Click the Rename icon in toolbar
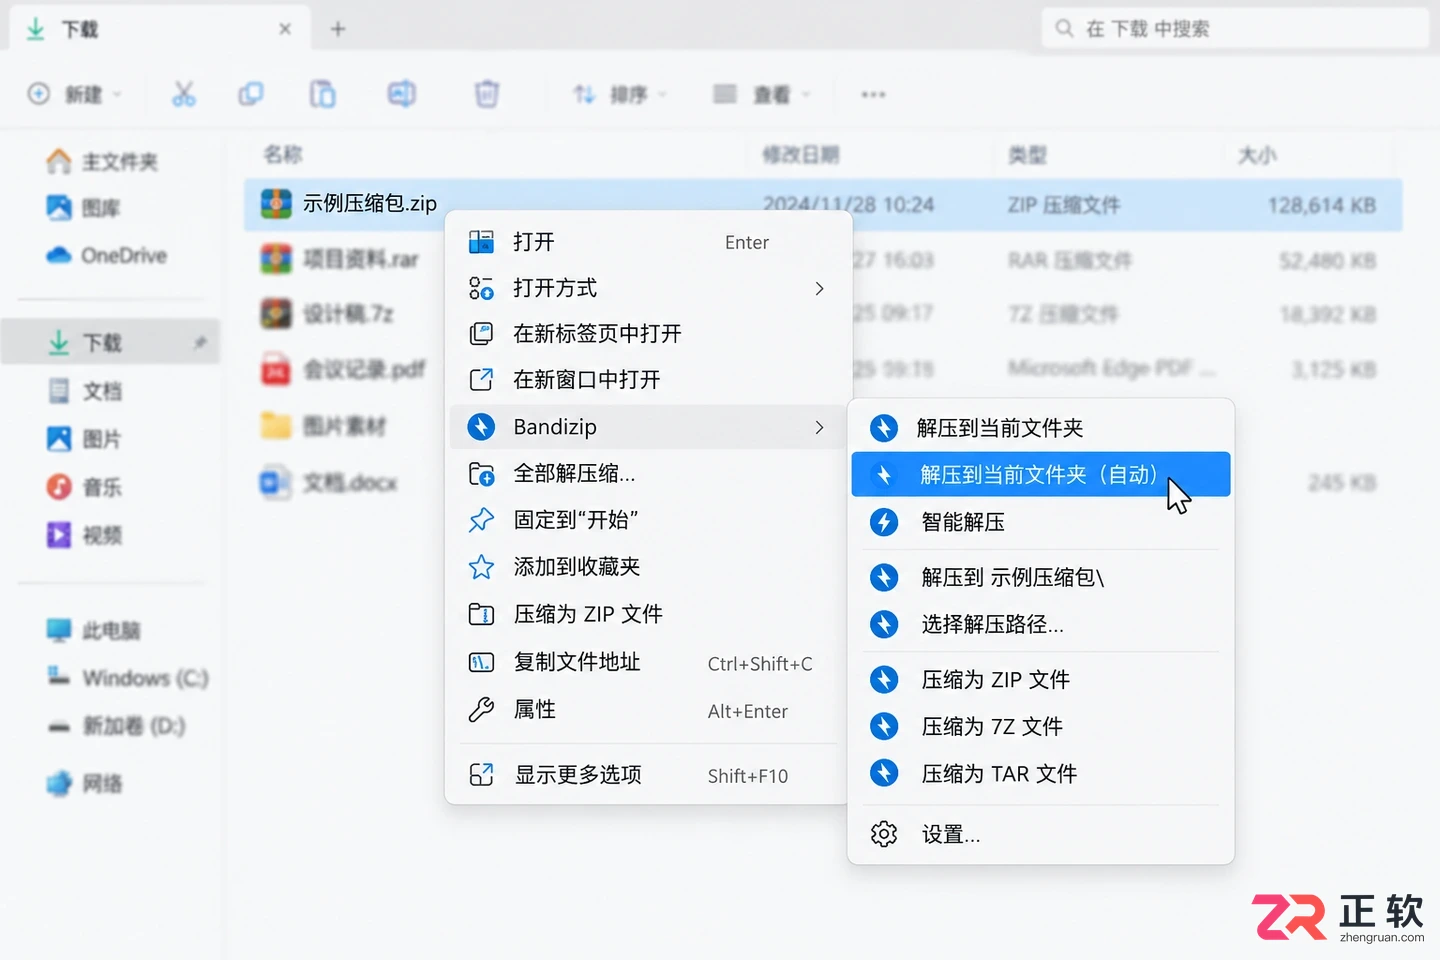Image resolution: width=1440 pixels, height=960 pixels. (x=402, y=94)
